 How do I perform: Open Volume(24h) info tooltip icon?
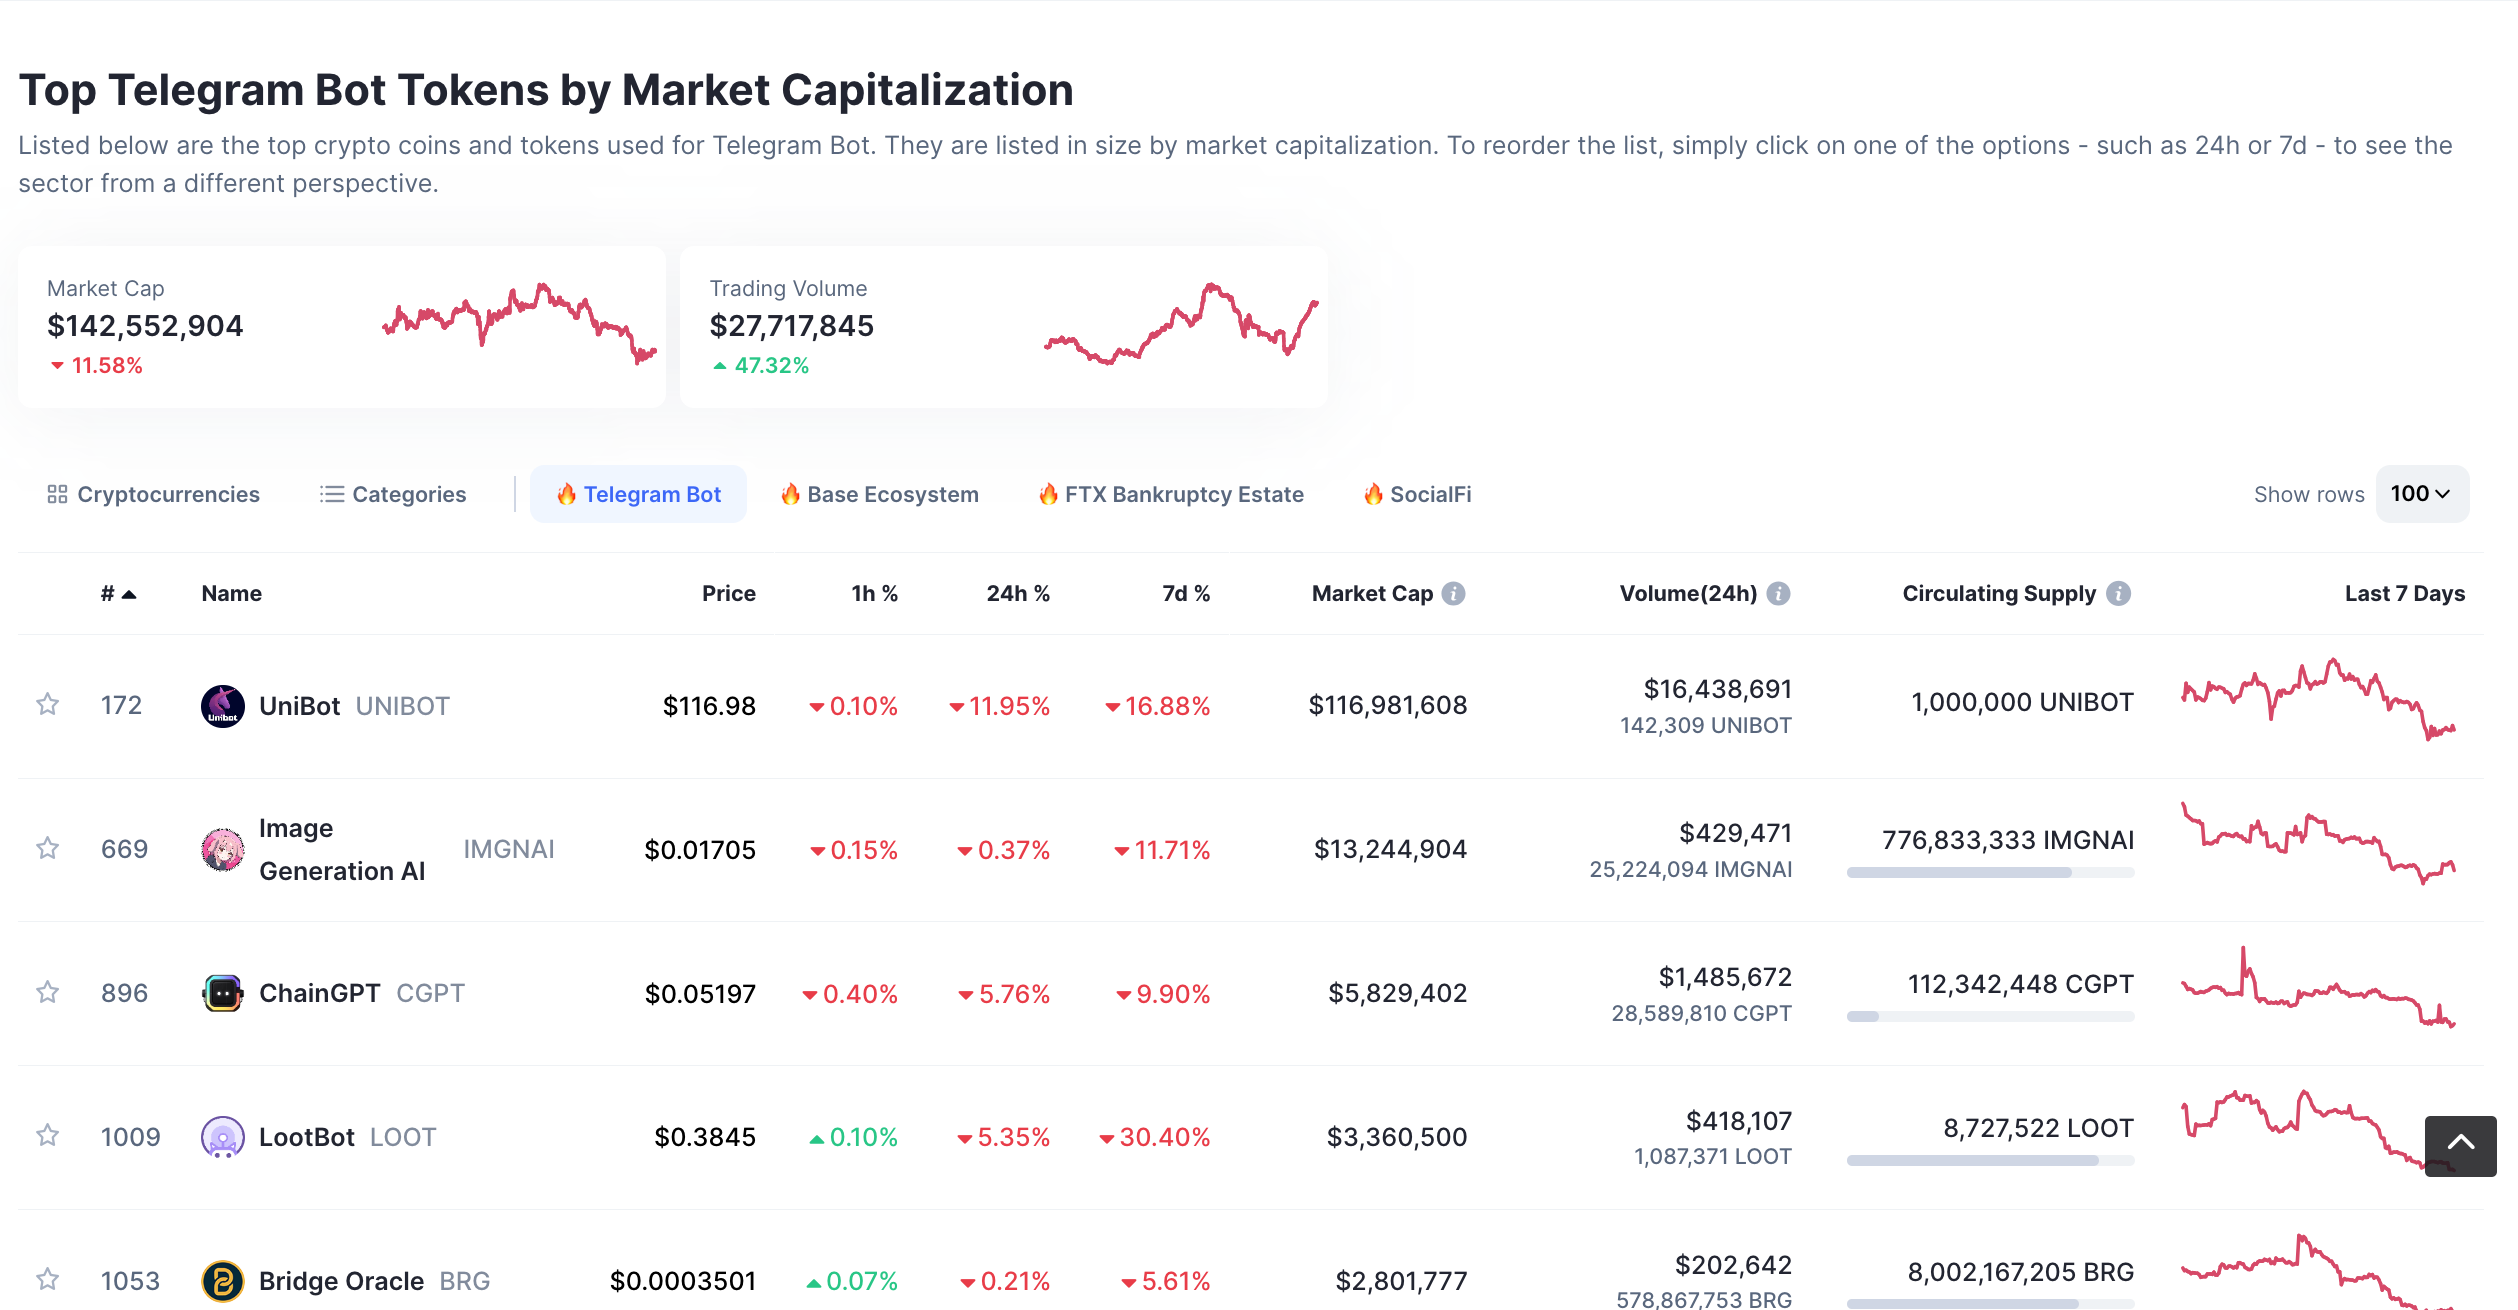(x=1778, y=594)
